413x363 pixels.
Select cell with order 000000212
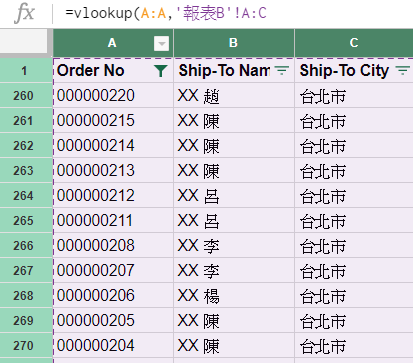113,195
